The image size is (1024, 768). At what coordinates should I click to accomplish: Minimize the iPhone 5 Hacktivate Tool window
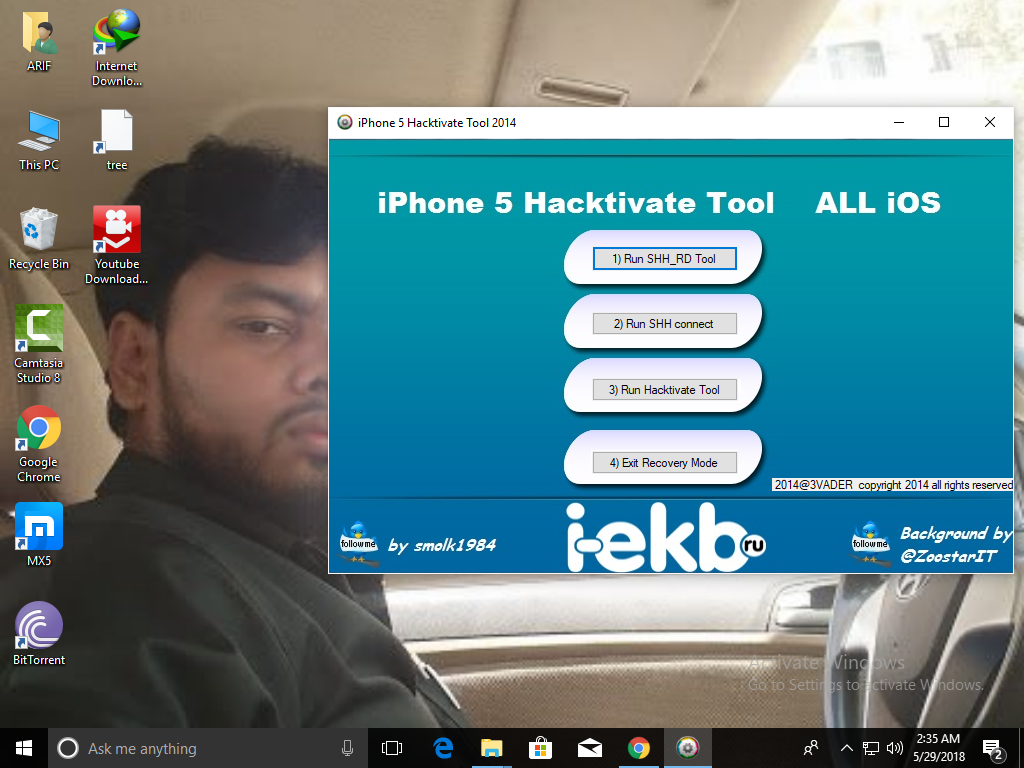[x=899, y=122]
